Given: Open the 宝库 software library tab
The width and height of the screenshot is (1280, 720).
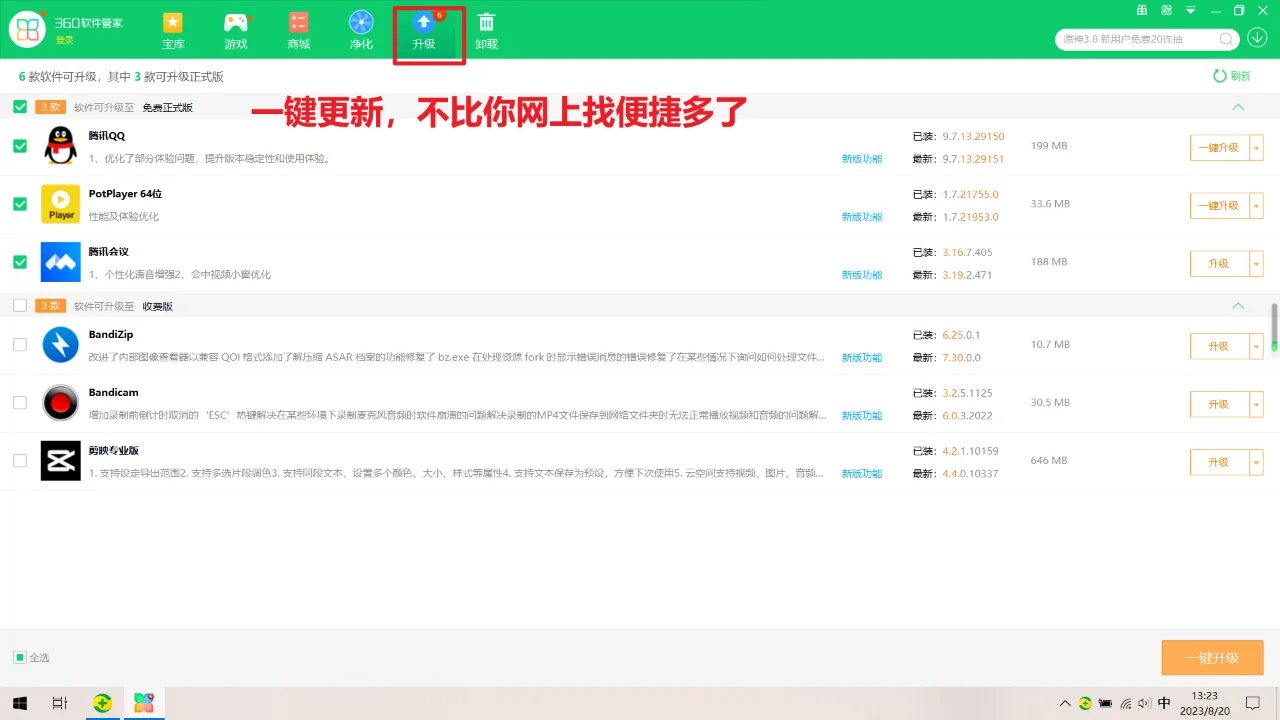Looking at the screenshot, I should click(x=173, y=31).
